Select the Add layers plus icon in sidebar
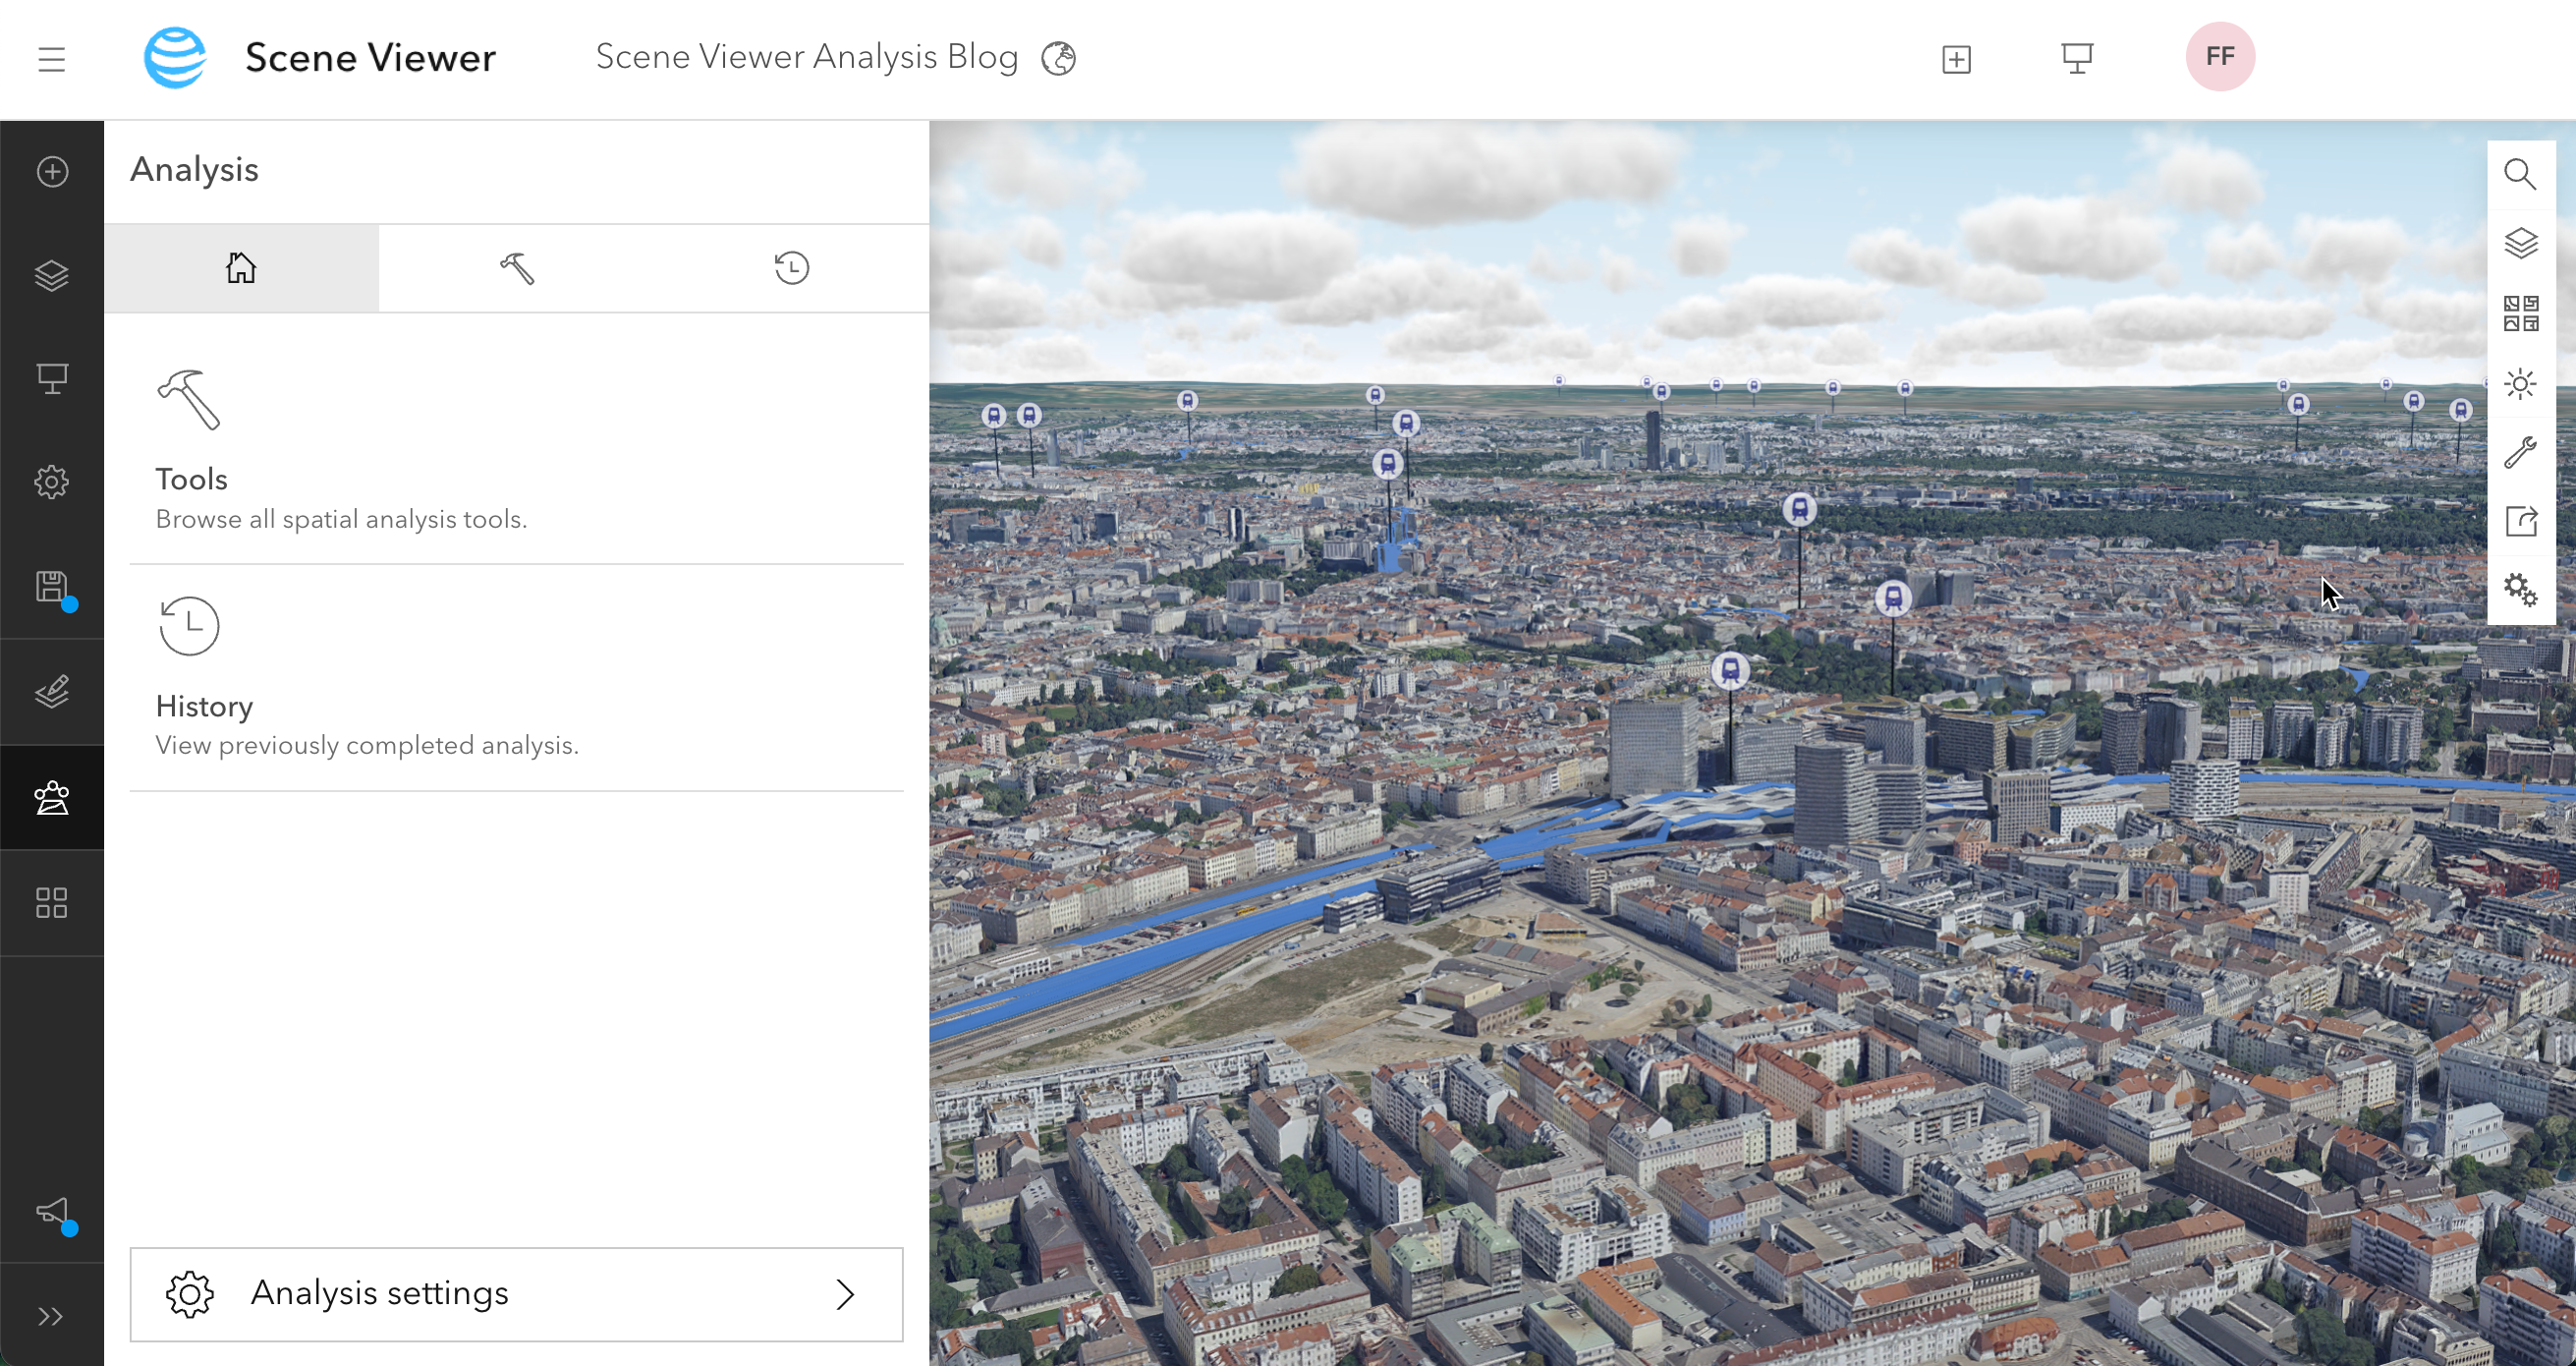2576x1366 pixels. click(x=51, y=171)
